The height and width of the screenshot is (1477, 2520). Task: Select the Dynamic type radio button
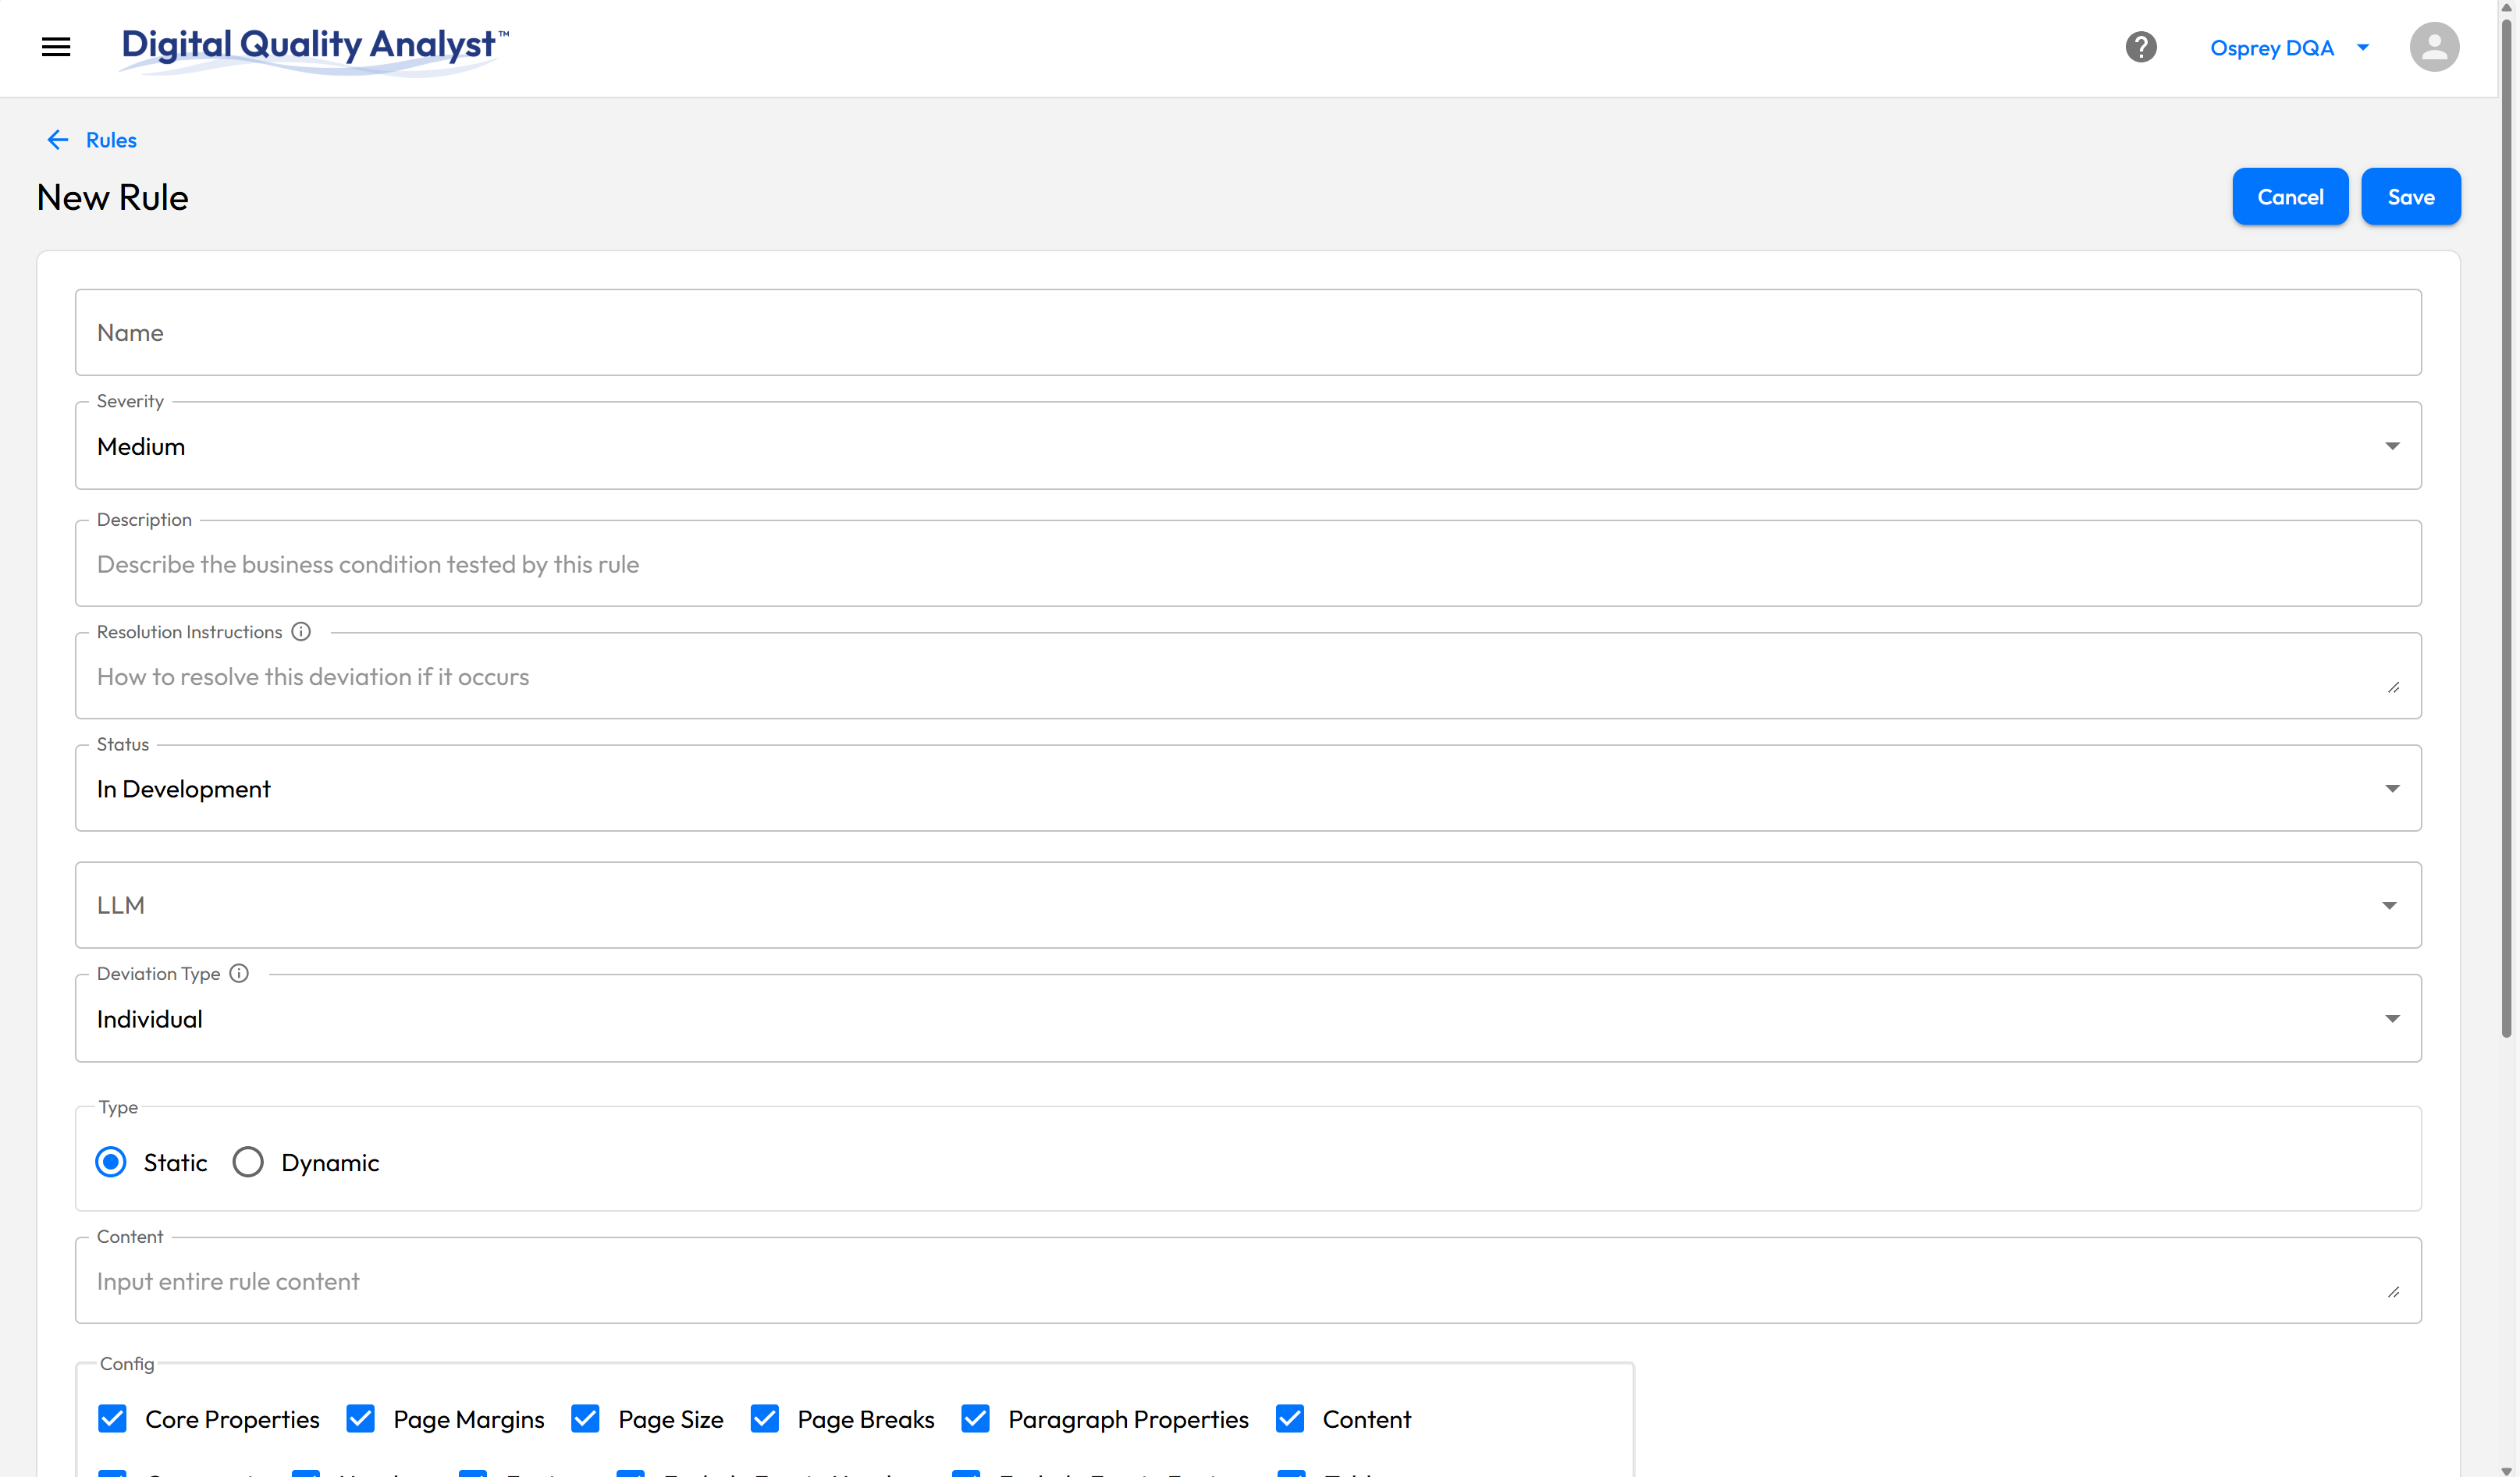tap(248, 1162)
